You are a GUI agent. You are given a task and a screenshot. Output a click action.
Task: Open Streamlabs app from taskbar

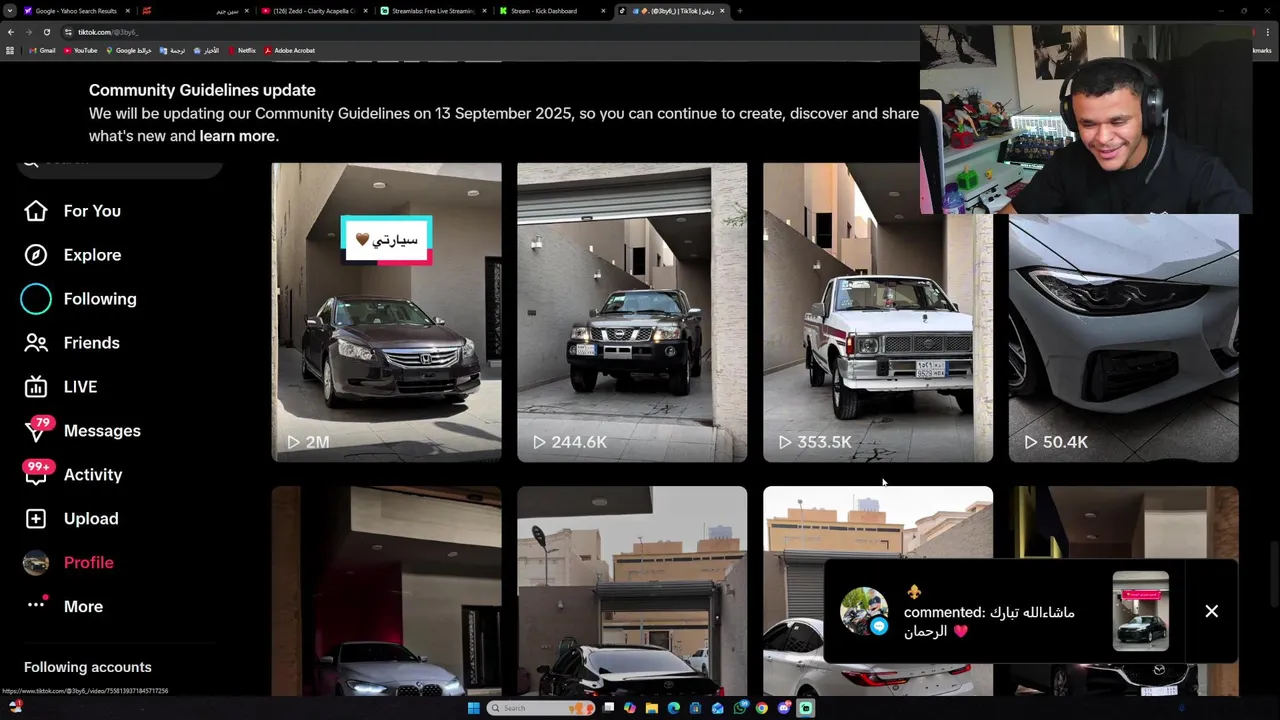pos(806,708)
